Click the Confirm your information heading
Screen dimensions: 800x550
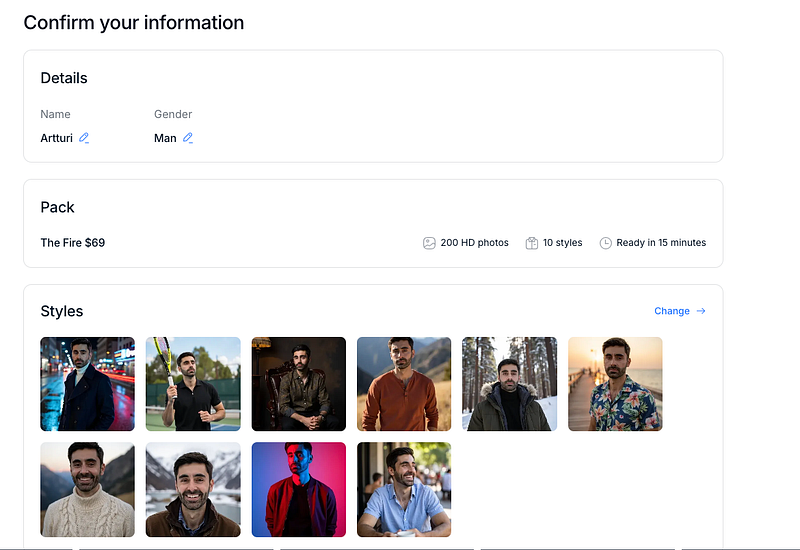tap(134, 23)
